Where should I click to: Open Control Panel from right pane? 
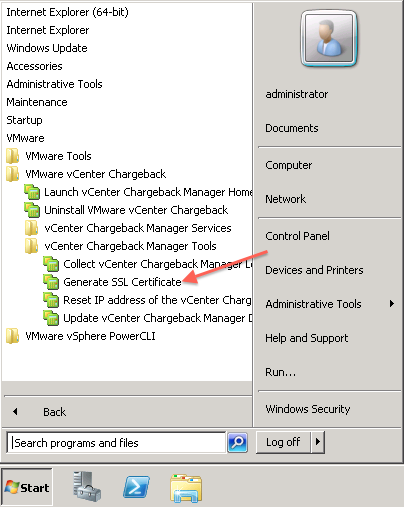[297, 236]
